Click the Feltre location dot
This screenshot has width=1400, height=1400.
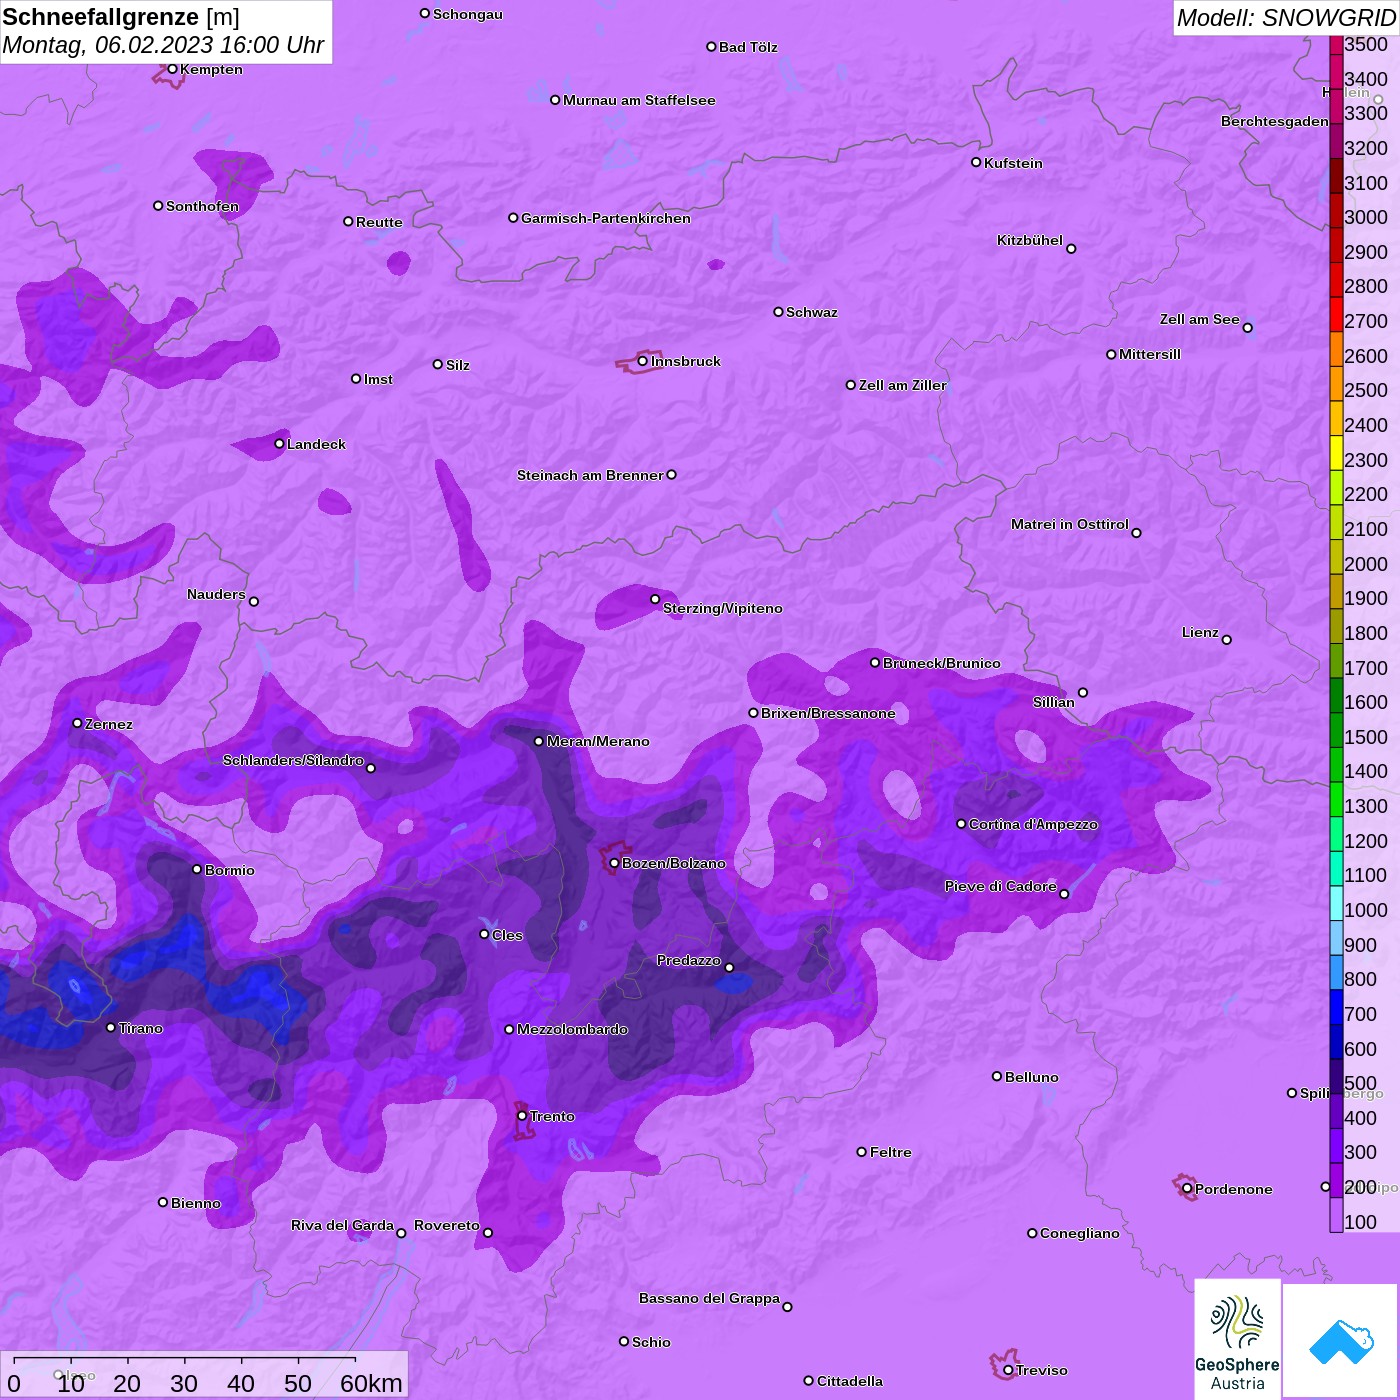tap(862, 1152)
